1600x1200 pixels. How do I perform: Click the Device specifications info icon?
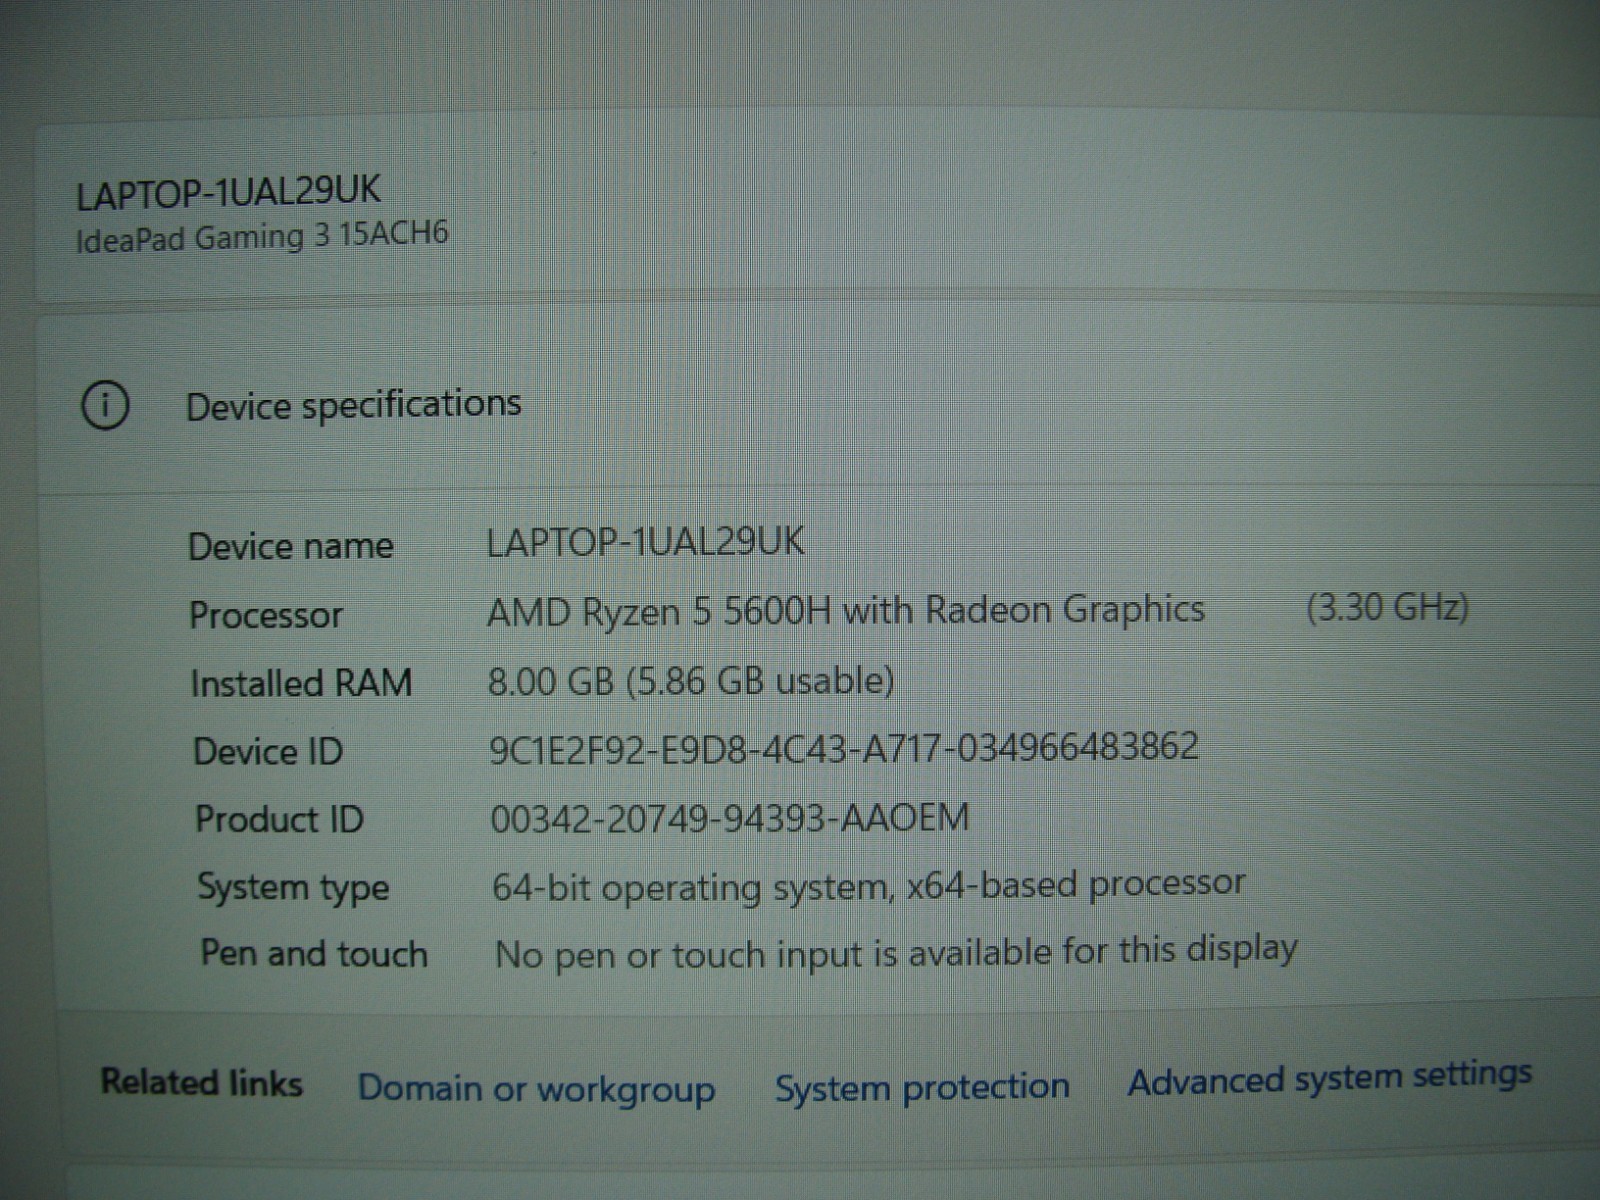(x=105, y=406)
